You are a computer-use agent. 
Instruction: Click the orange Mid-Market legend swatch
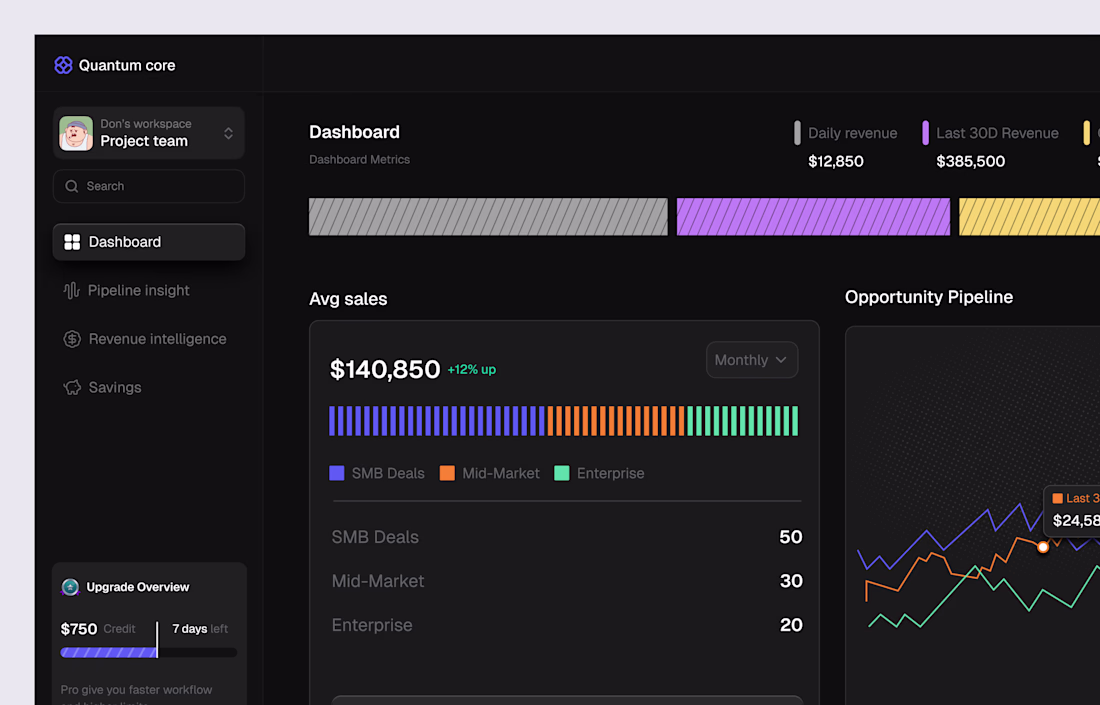[447, 473]
